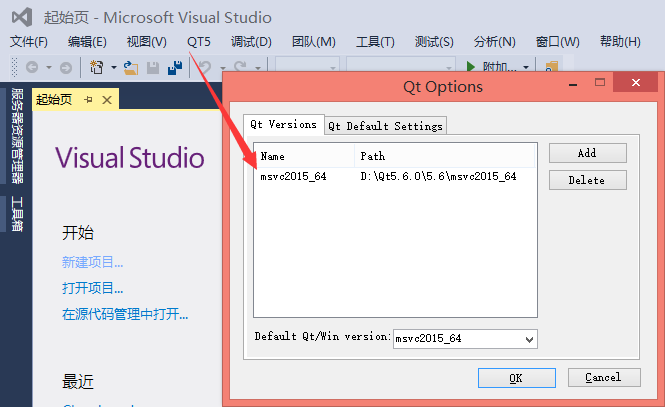Select the msvc2015_64 name cell
This screenshot has width=665, height=407.
tap(293, 176)
